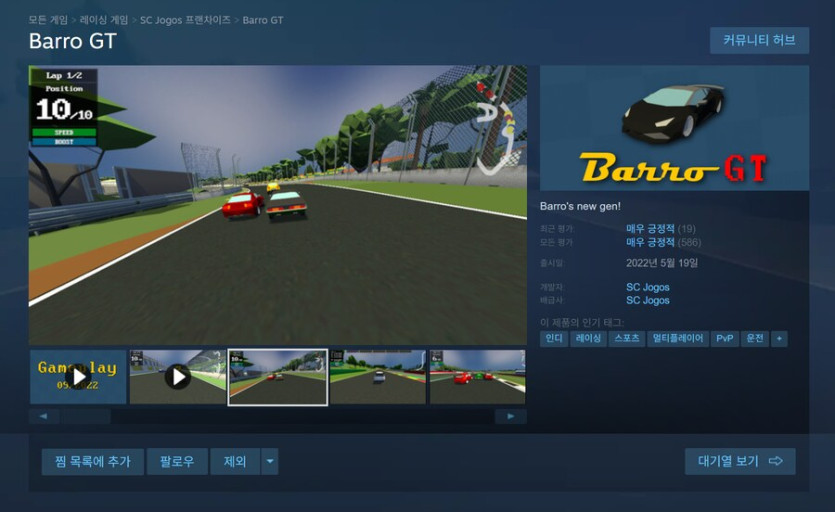
Task: Open publisher SC Jogos link
Action: tap(648, 300)
